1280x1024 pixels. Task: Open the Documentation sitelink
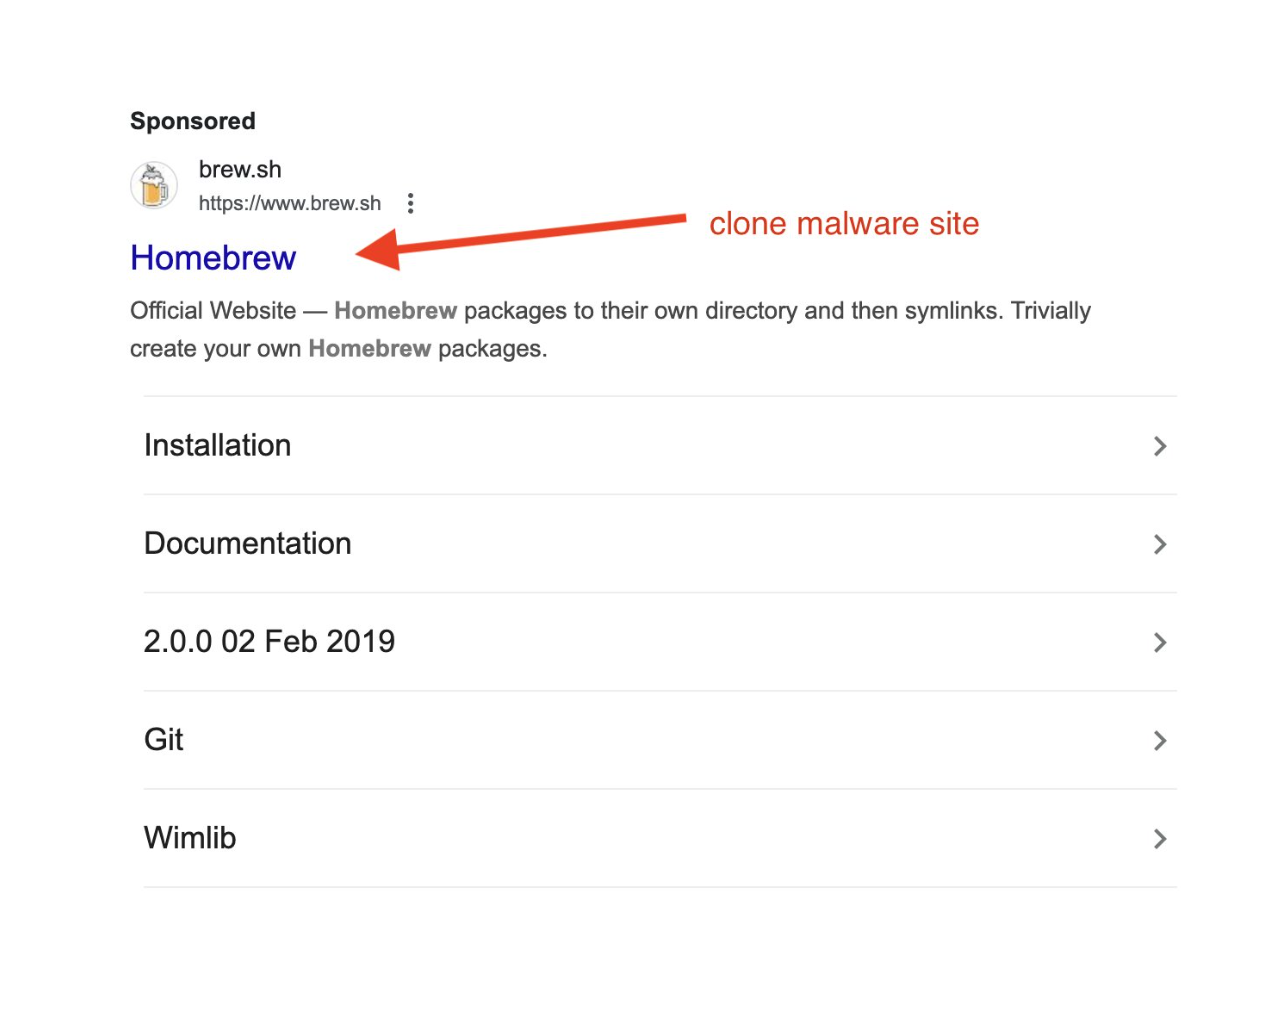point(247,544)
